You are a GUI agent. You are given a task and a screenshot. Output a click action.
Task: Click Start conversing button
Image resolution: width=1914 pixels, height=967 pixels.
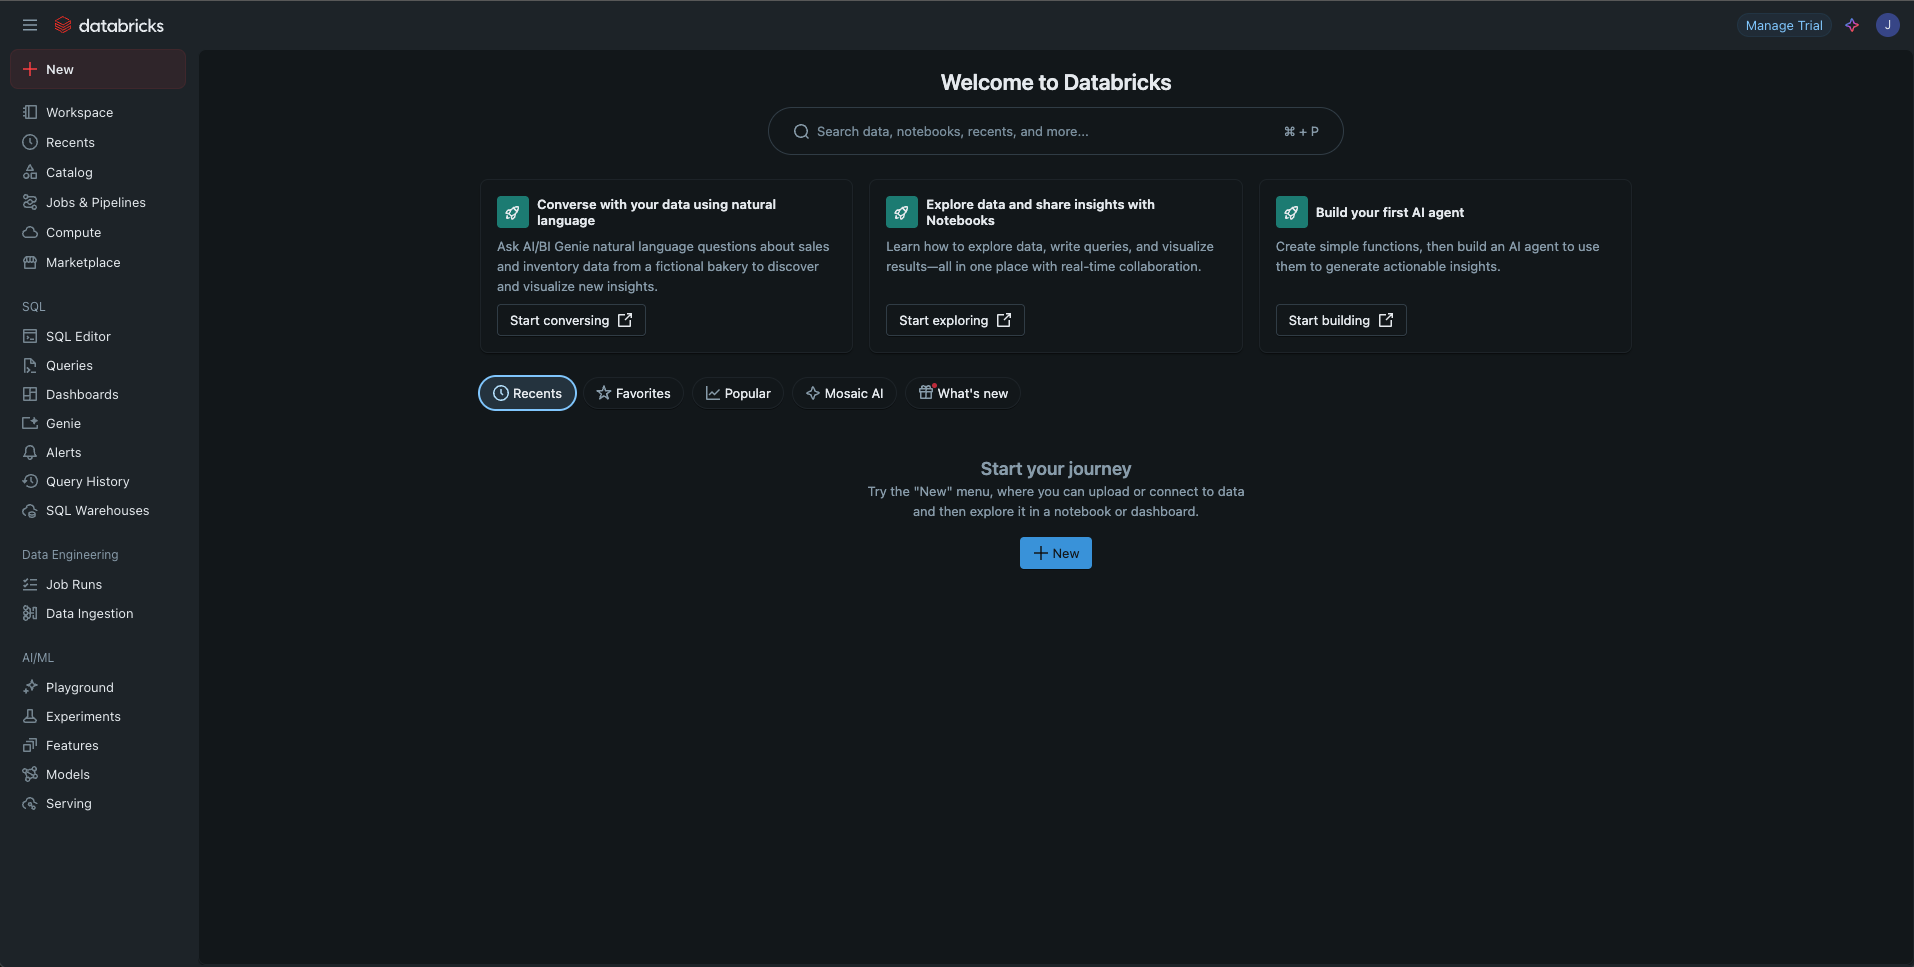(x=571, y=320)
